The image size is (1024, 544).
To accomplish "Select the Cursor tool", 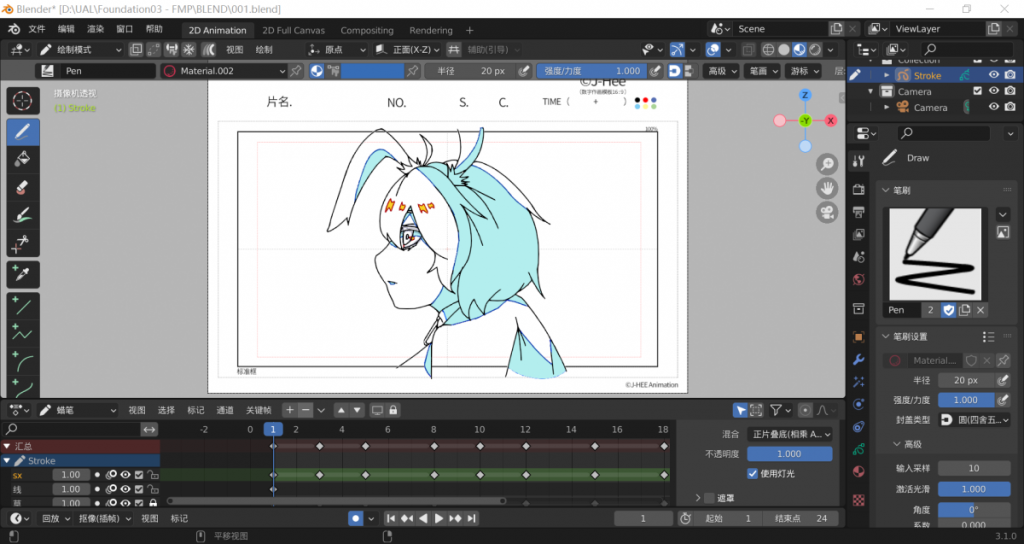I will click(x=23, y=101).
